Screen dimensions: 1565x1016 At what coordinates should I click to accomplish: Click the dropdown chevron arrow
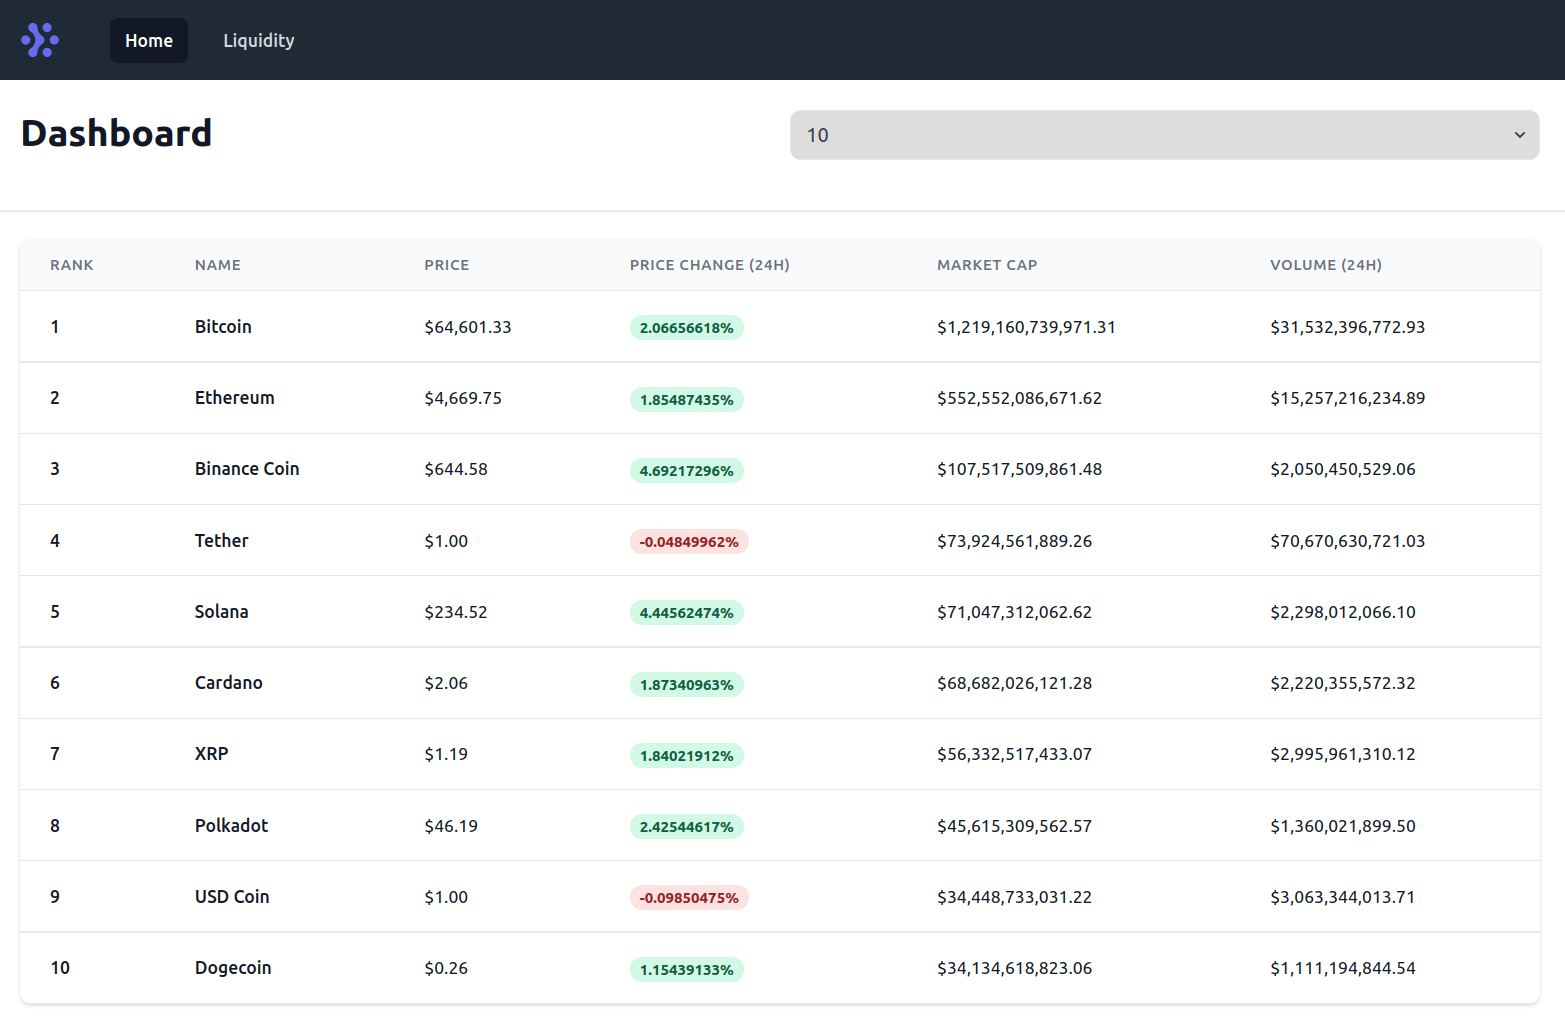tap(1519, 135)
